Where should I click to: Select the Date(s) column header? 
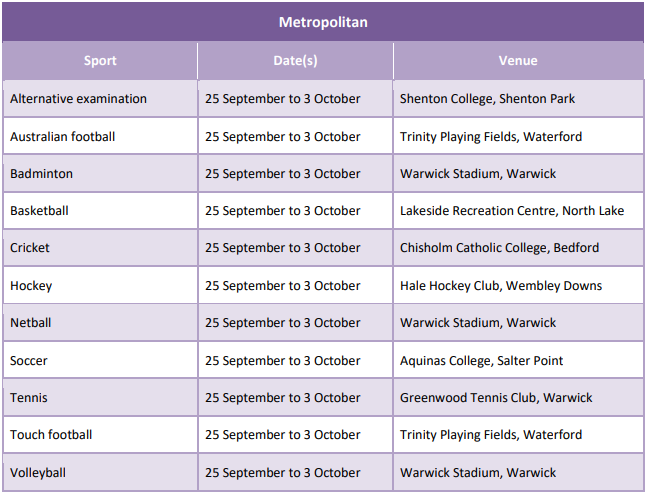pos(295,61)
